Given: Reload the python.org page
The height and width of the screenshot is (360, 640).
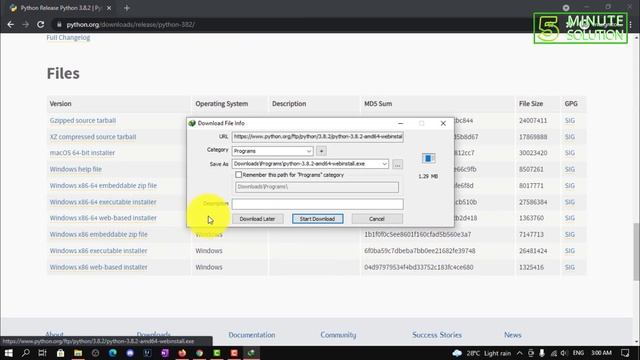Looking at the screenshot, I should click(40, 24).
